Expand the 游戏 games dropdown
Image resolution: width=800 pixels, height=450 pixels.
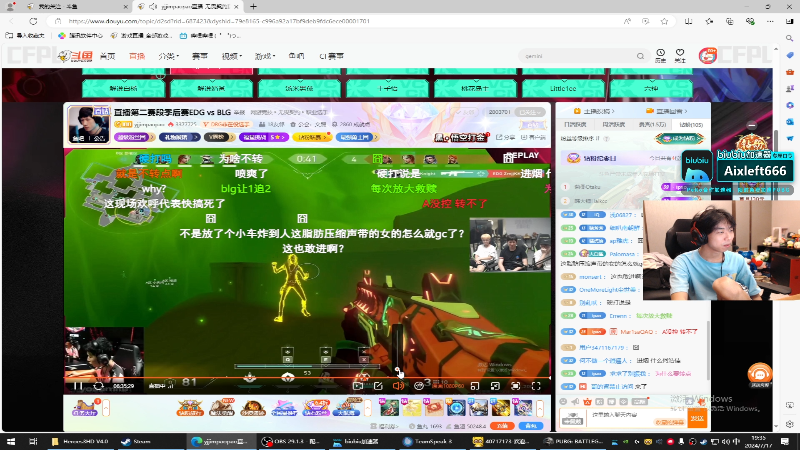tap(265, 56)
